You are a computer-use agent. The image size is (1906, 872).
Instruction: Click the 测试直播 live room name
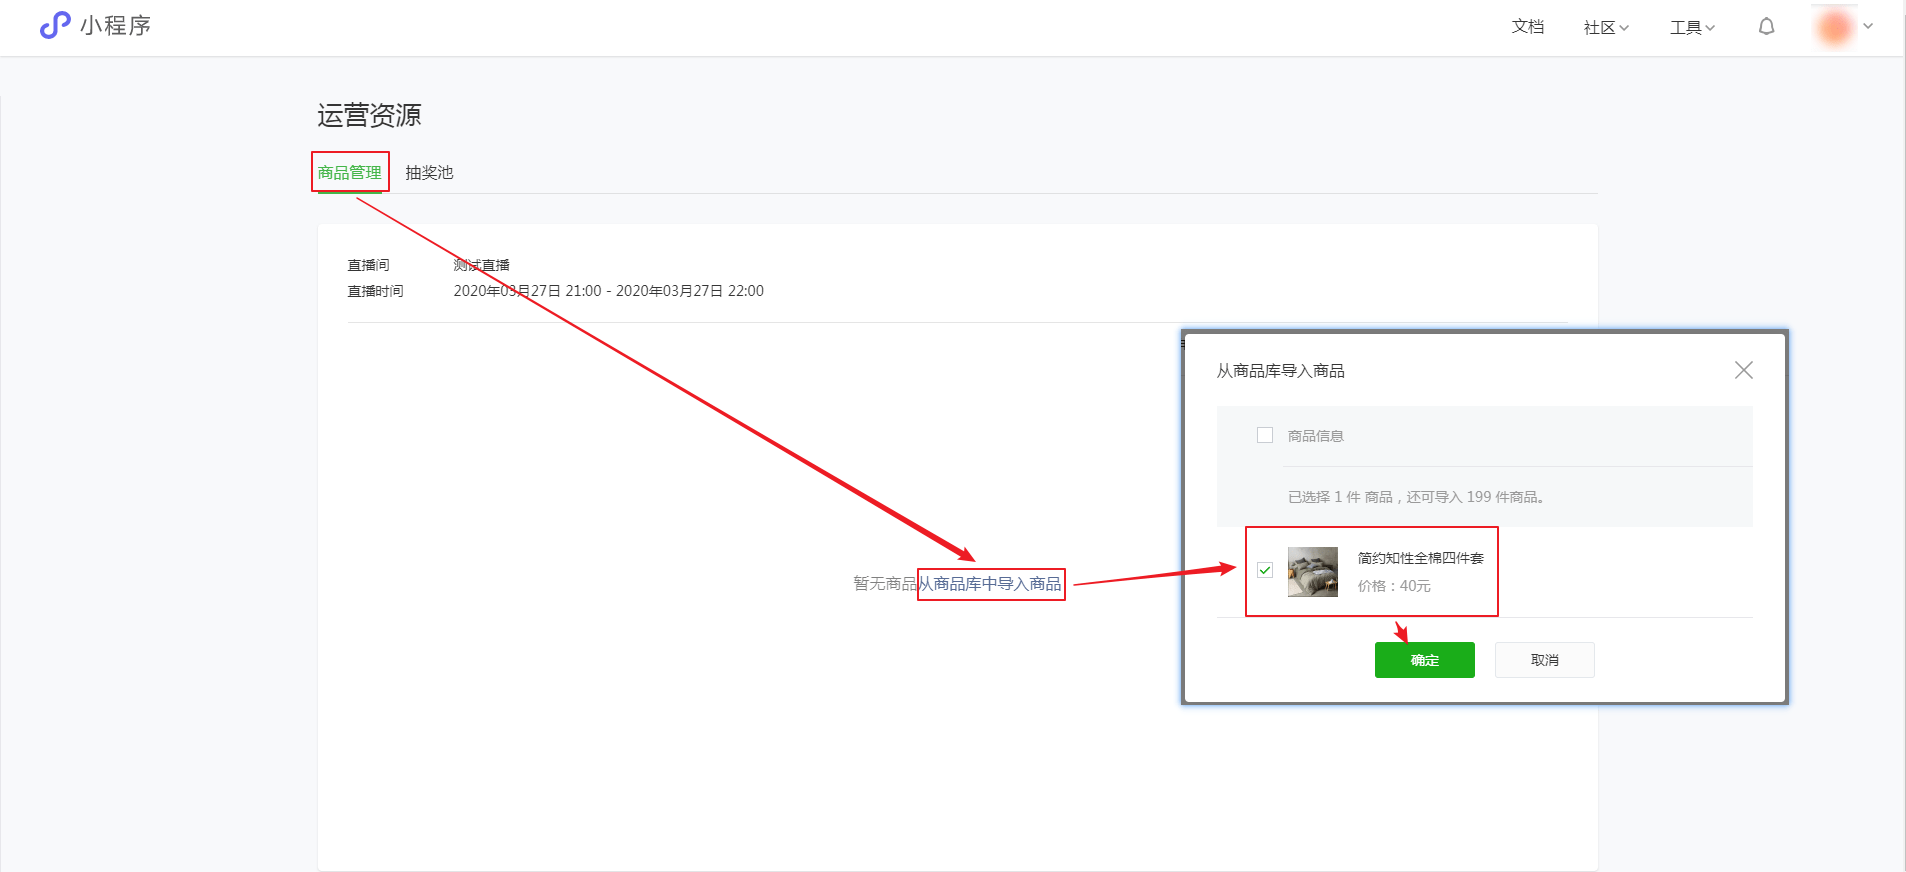(x=481, y=265)
